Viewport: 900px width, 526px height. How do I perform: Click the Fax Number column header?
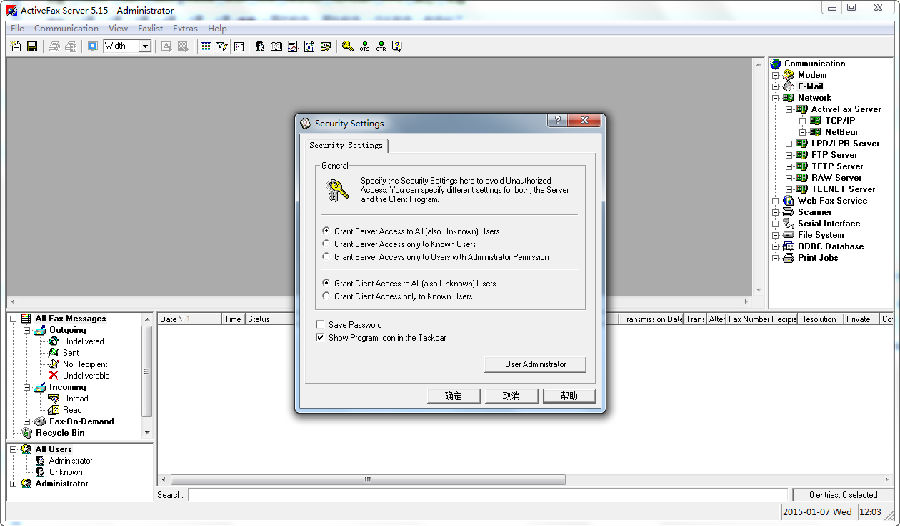tap(748, 319)
